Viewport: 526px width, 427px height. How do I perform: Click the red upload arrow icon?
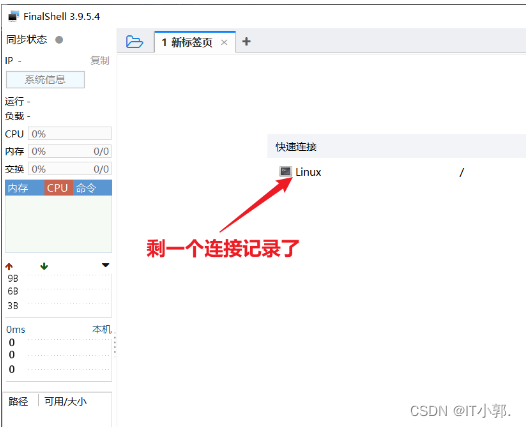(9, 266)
